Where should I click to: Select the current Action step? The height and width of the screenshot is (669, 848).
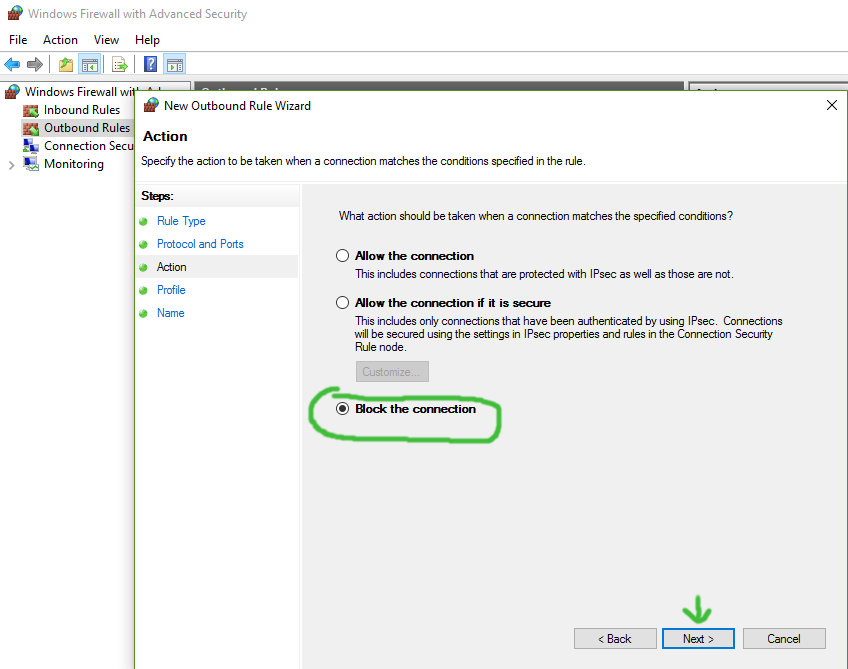point(171,267)
